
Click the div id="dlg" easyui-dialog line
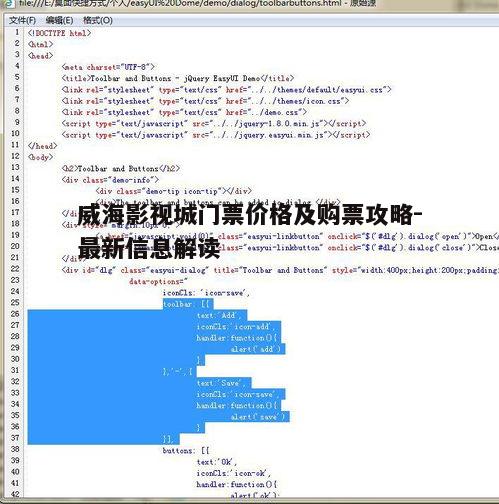(x=280, y=270)
